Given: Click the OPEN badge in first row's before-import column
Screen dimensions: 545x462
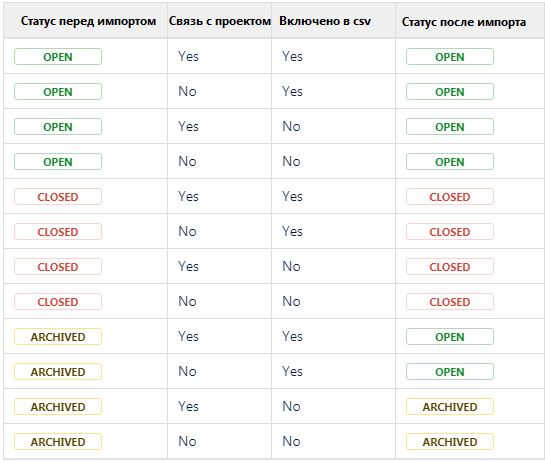Looking at the screenshot, I should (58, 57).
